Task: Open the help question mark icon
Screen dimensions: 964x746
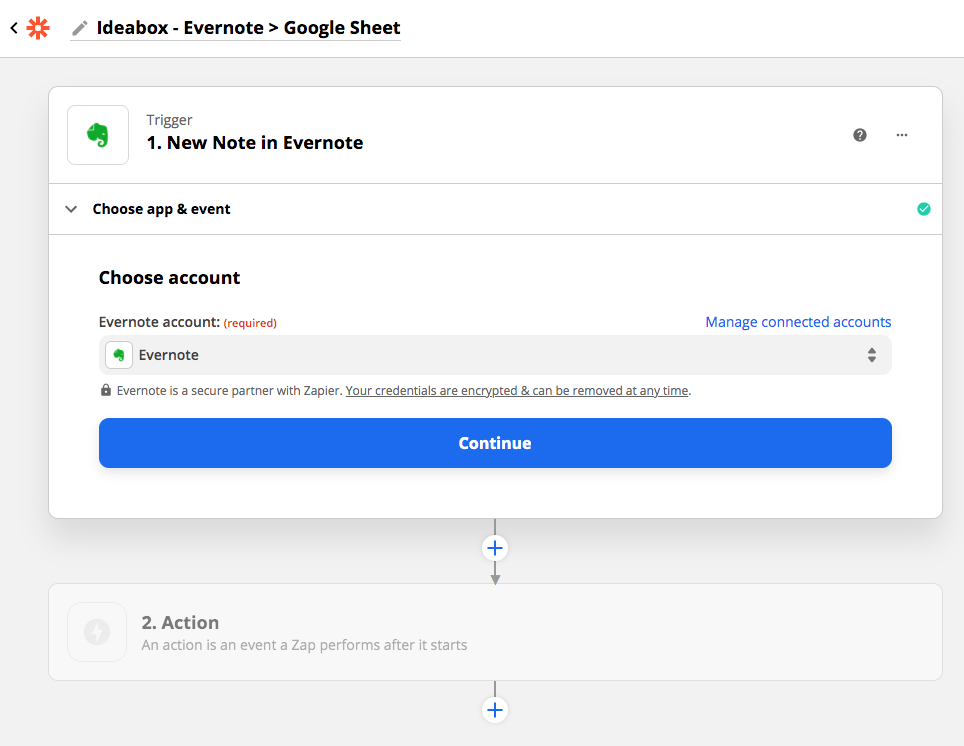Action: [859, 135]
